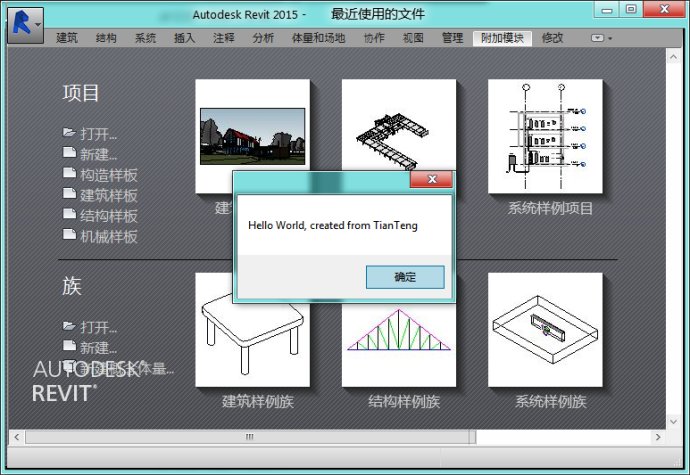This screenshot has height=475, width=690.
Task: Click 新建... link under 族
Action: (x=99, y=348)
